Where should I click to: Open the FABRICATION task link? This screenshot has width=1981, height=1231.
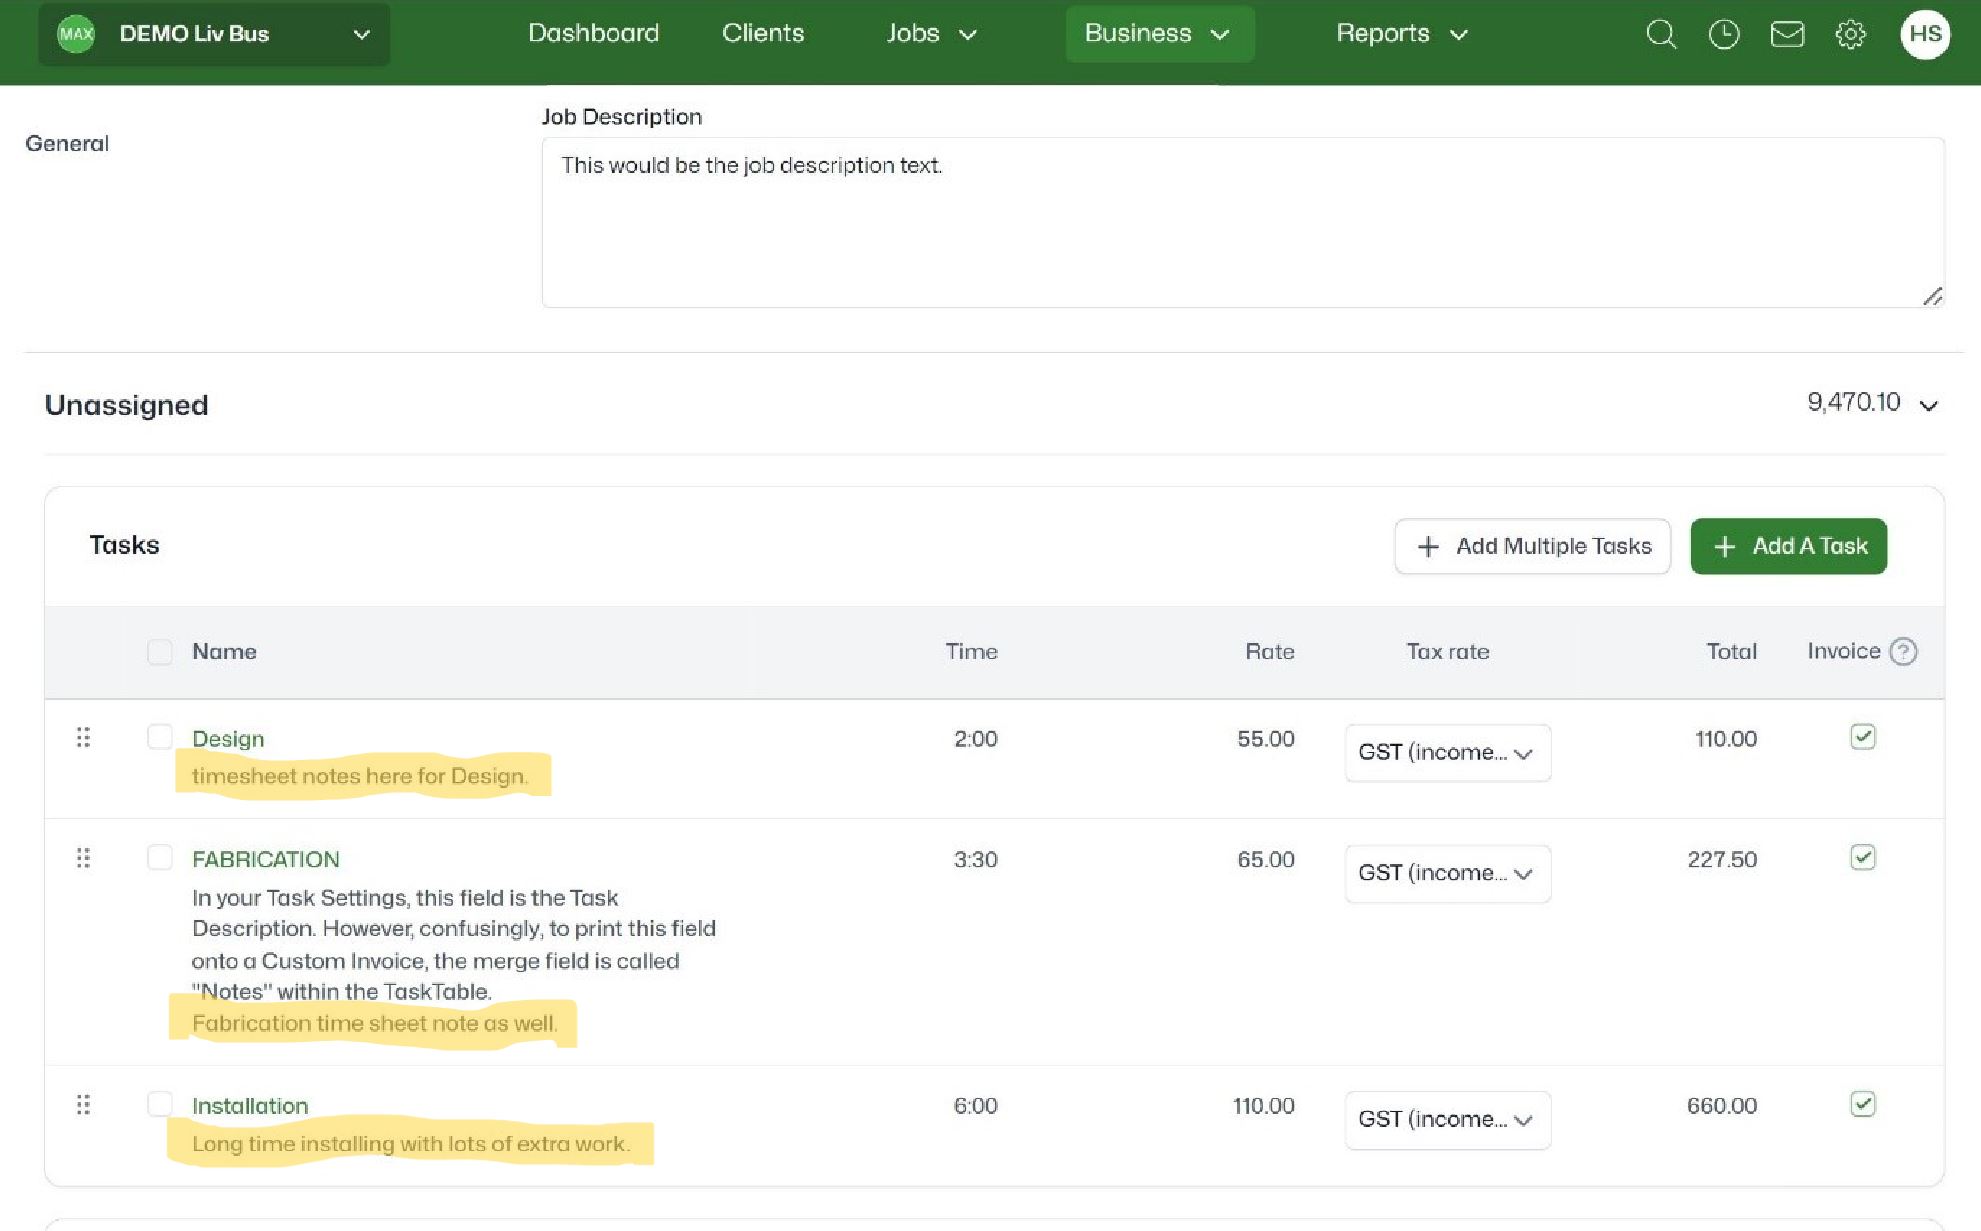coord(266,859)
